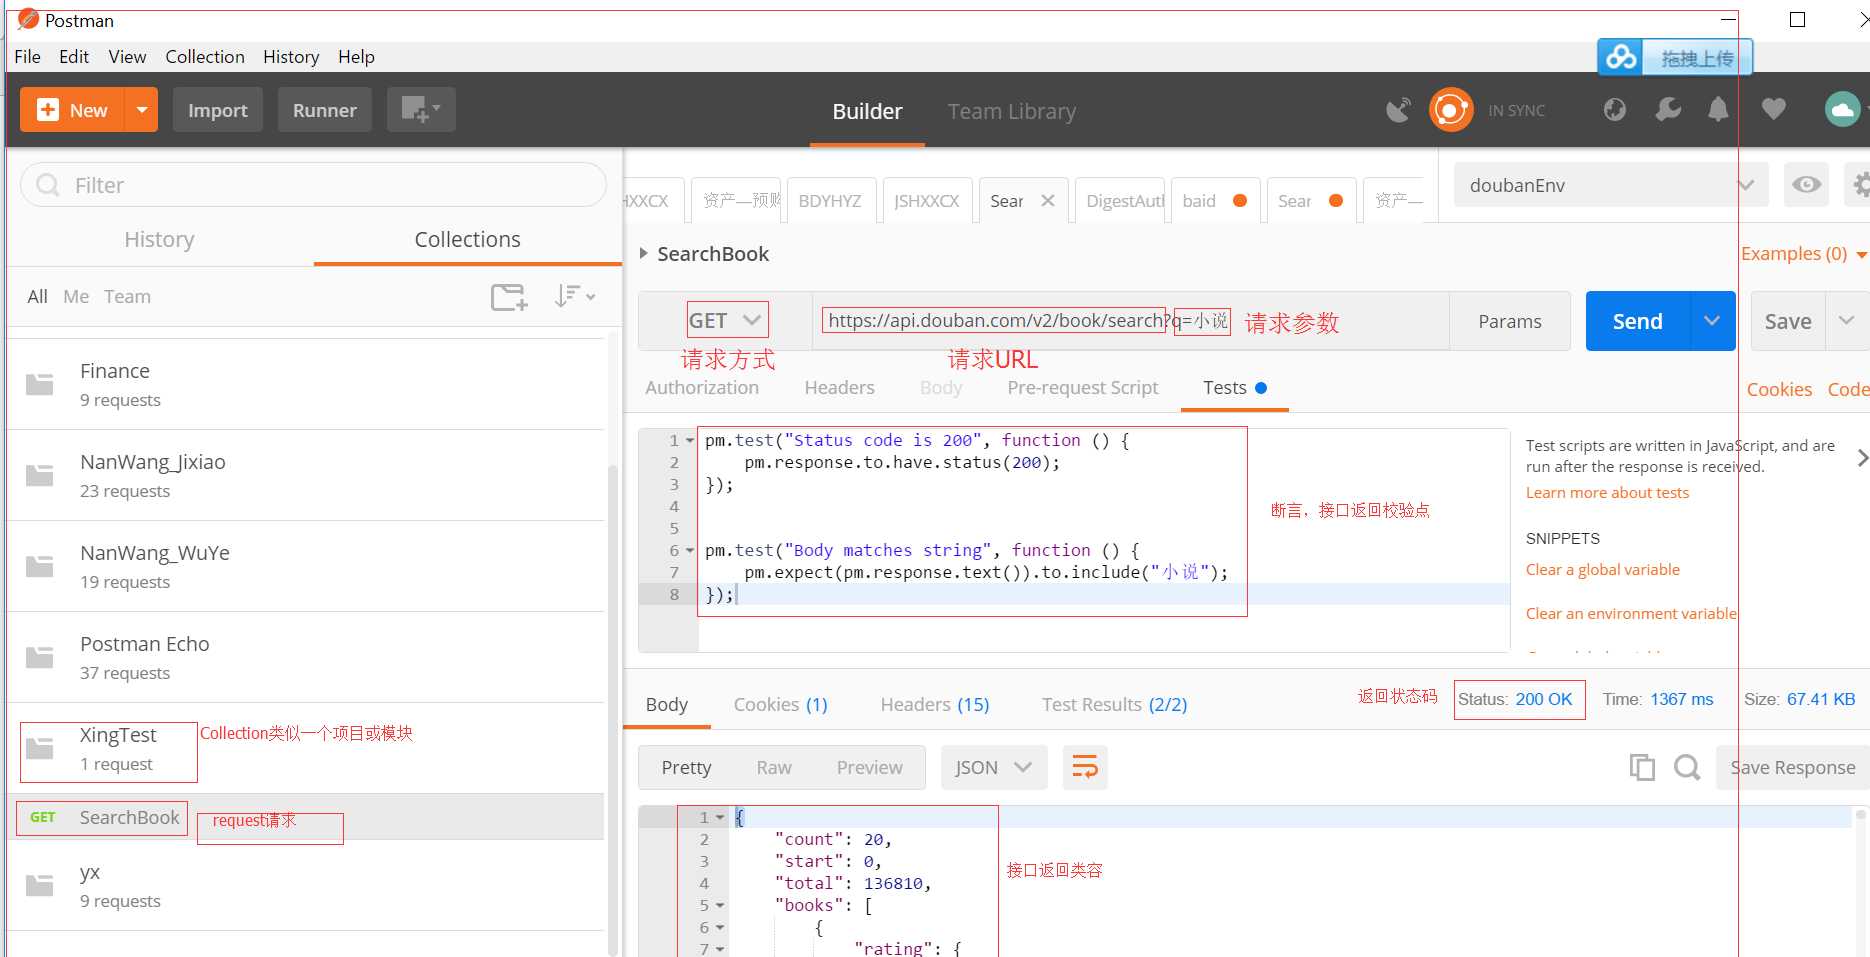Open the interceptor satellite icon
Viewport: 1870px width, 957px height.
click(1398, 110)
